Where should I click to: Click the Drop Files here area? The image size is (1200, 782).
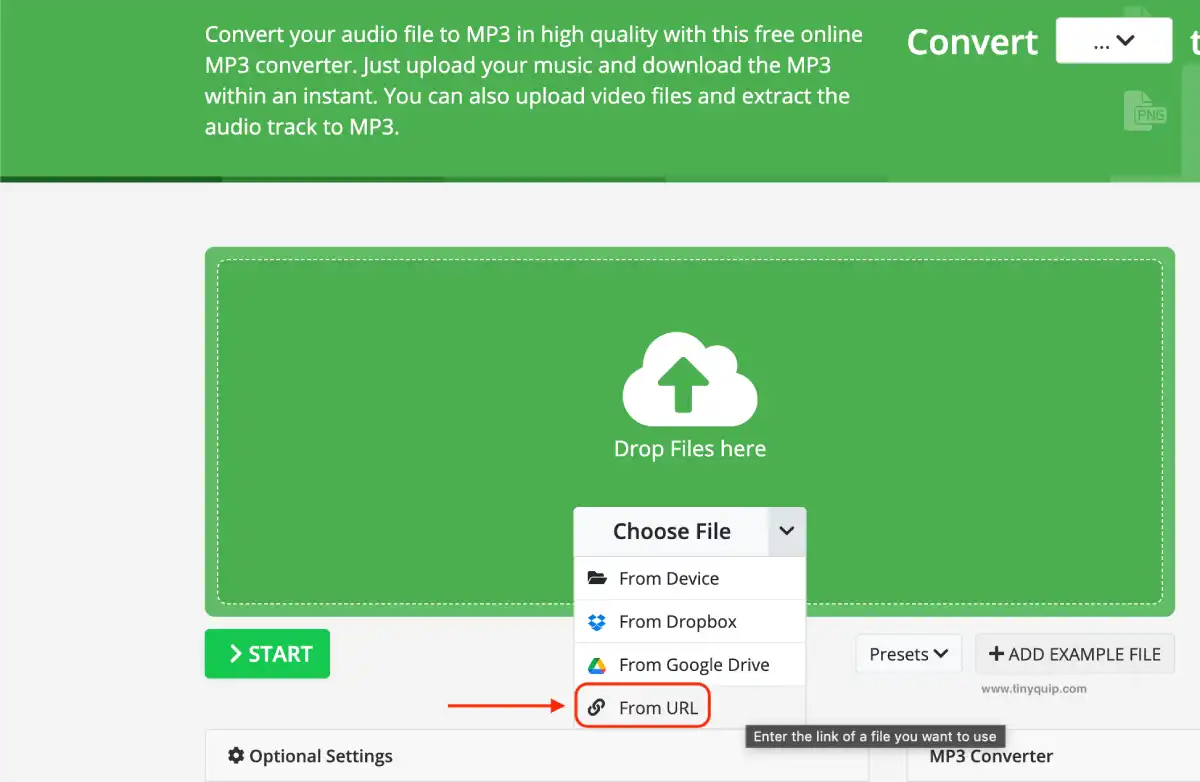click(689, 449)
